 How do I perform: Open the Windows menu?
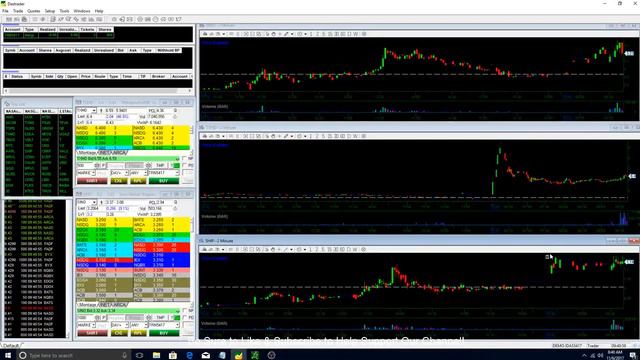82,11
